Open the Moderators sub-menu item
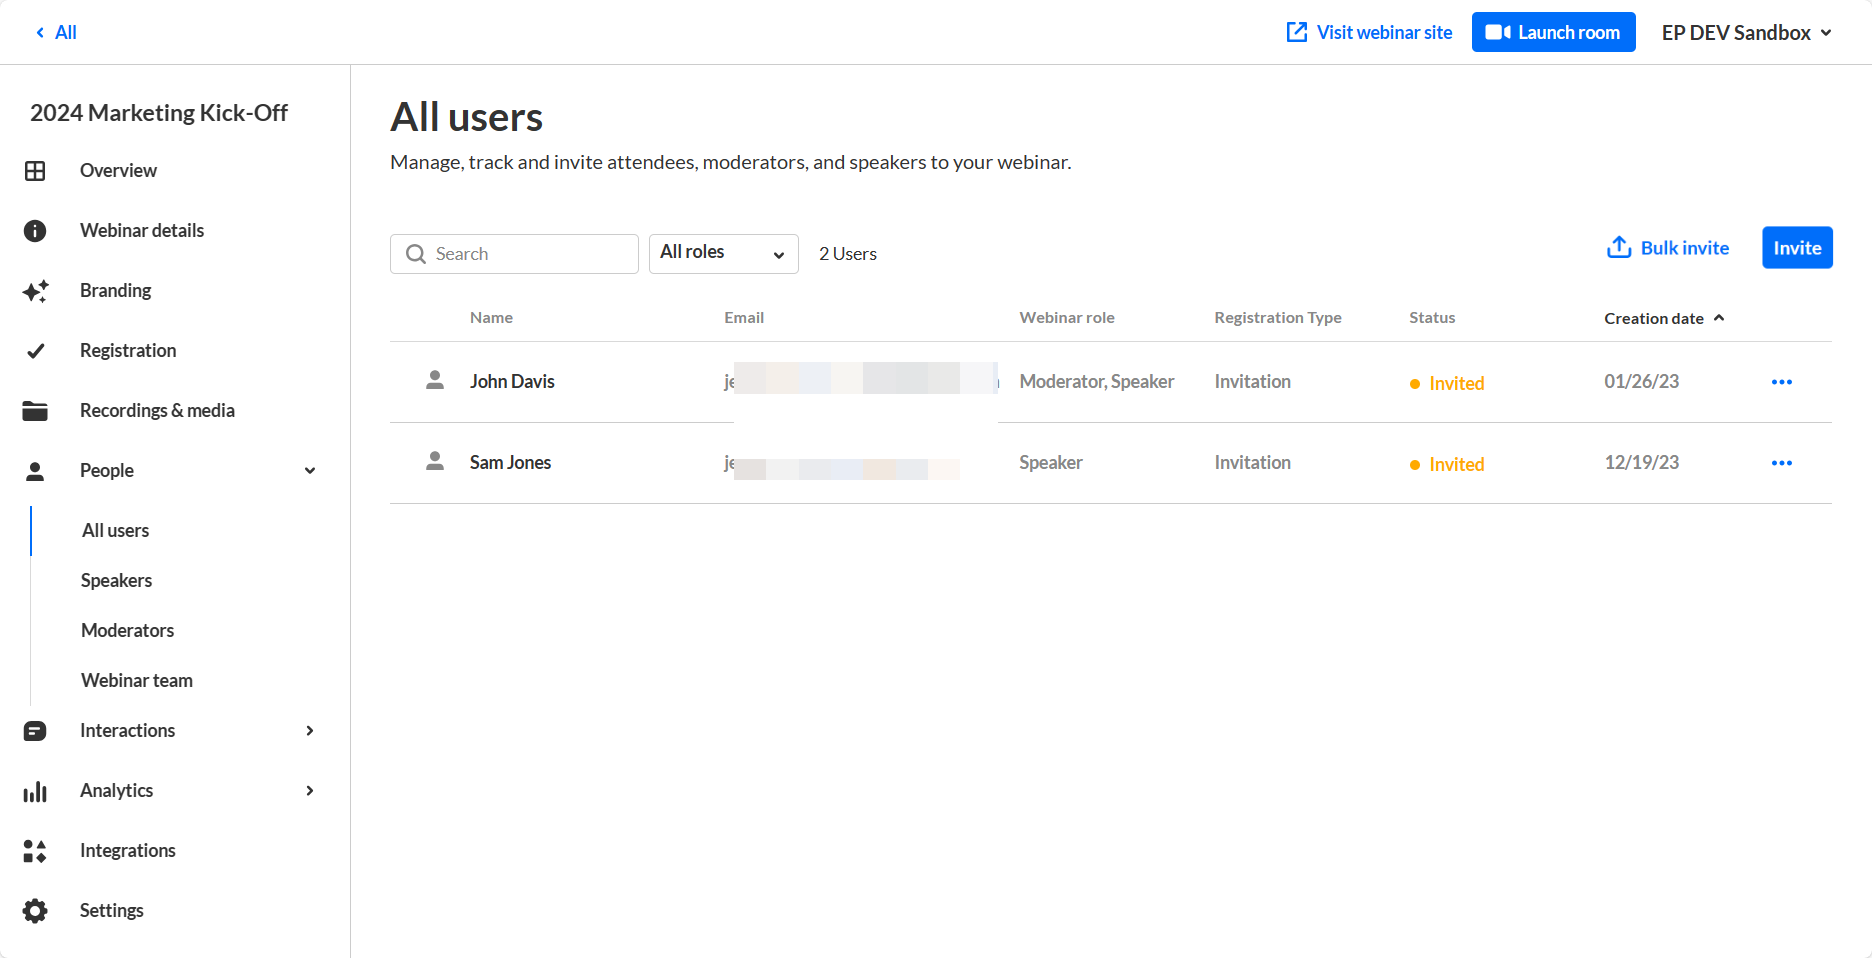The width and height of the screenshot is (1872, 958). click(128, 631)
